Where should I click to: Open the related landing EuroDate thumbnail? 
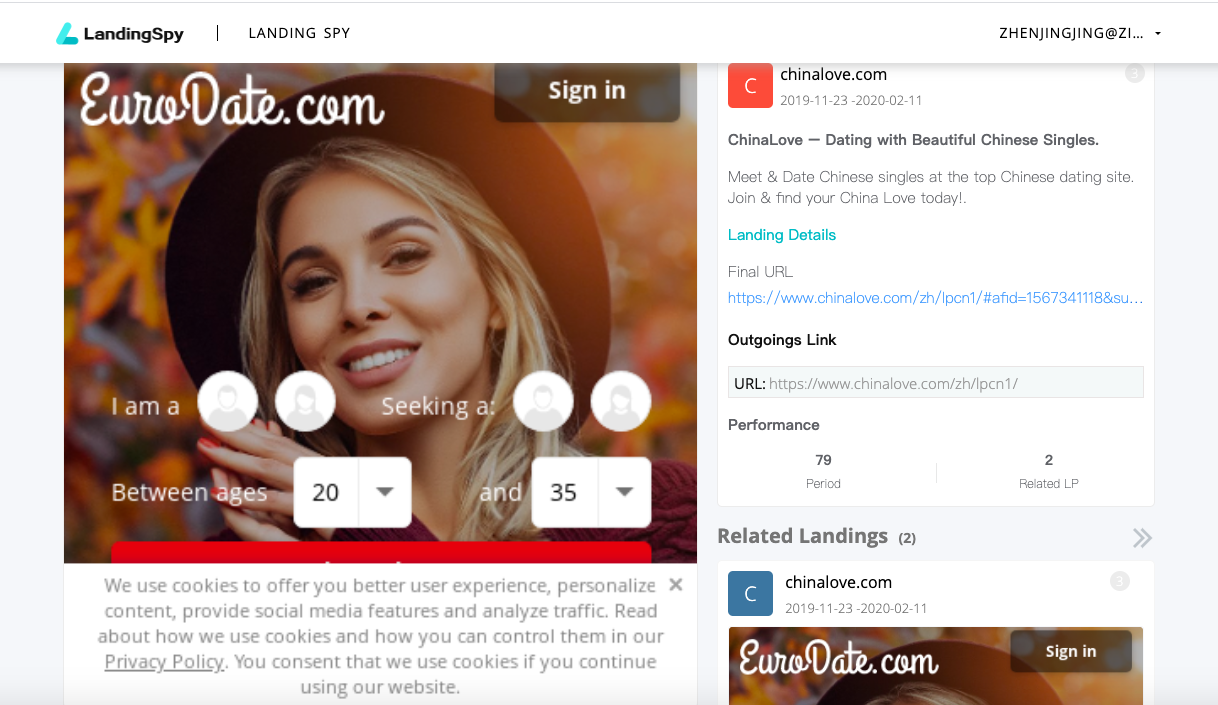click(x=935, y=665)
